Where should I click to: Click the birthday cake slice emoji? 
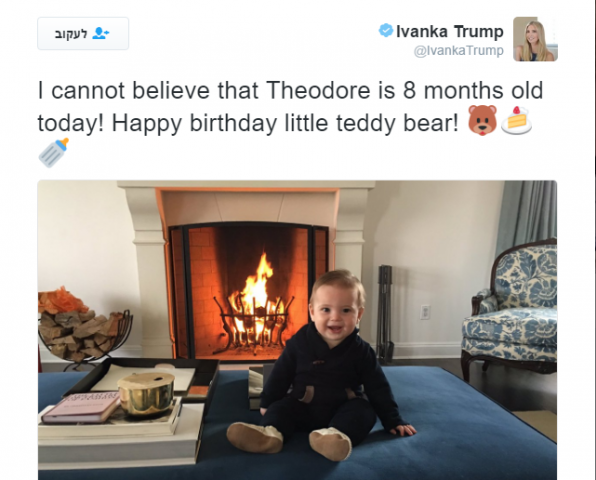click(x=516, y=120)
